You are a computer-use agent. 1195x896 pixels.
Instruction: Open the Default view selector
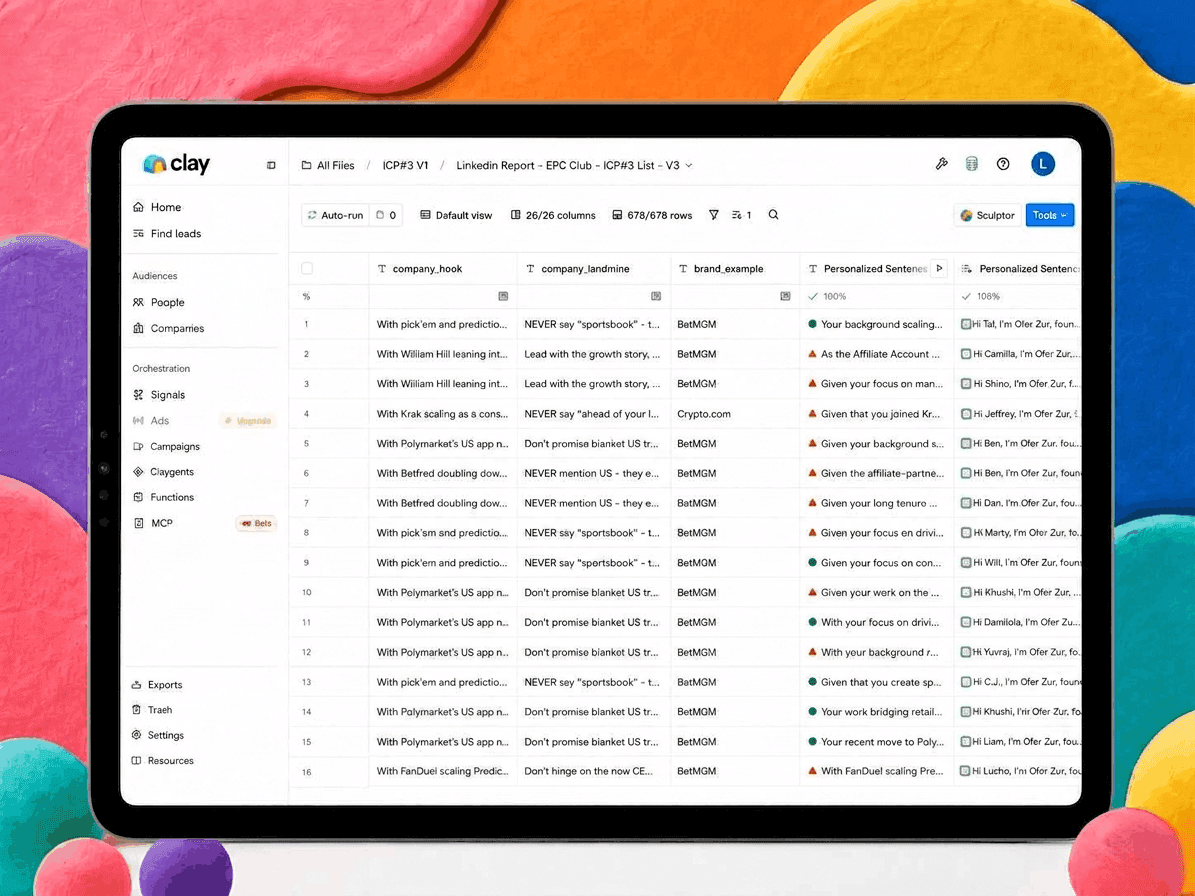(457, 215)
